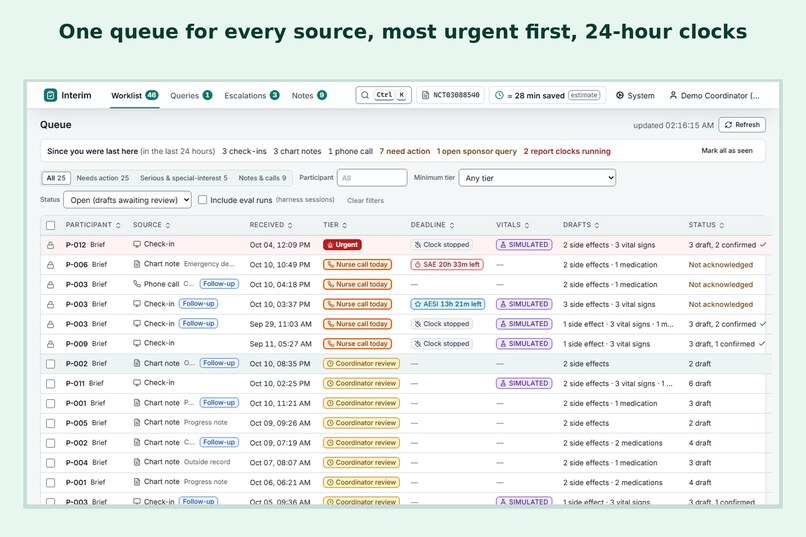Switch to the Worklist tab
The height and width of the screenshot is (537, 806).
pyautogui.click(x=135, y=96)
